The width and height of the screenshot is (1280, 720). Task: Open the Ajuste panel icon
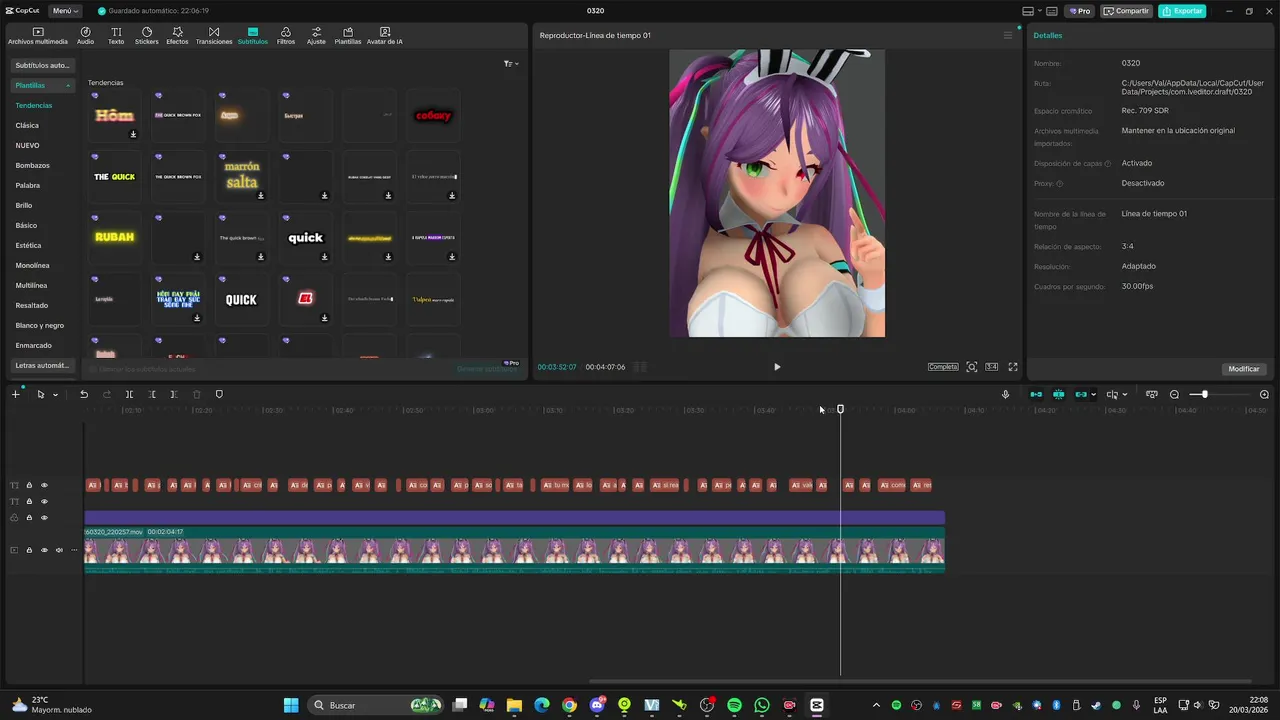point(316,36)
